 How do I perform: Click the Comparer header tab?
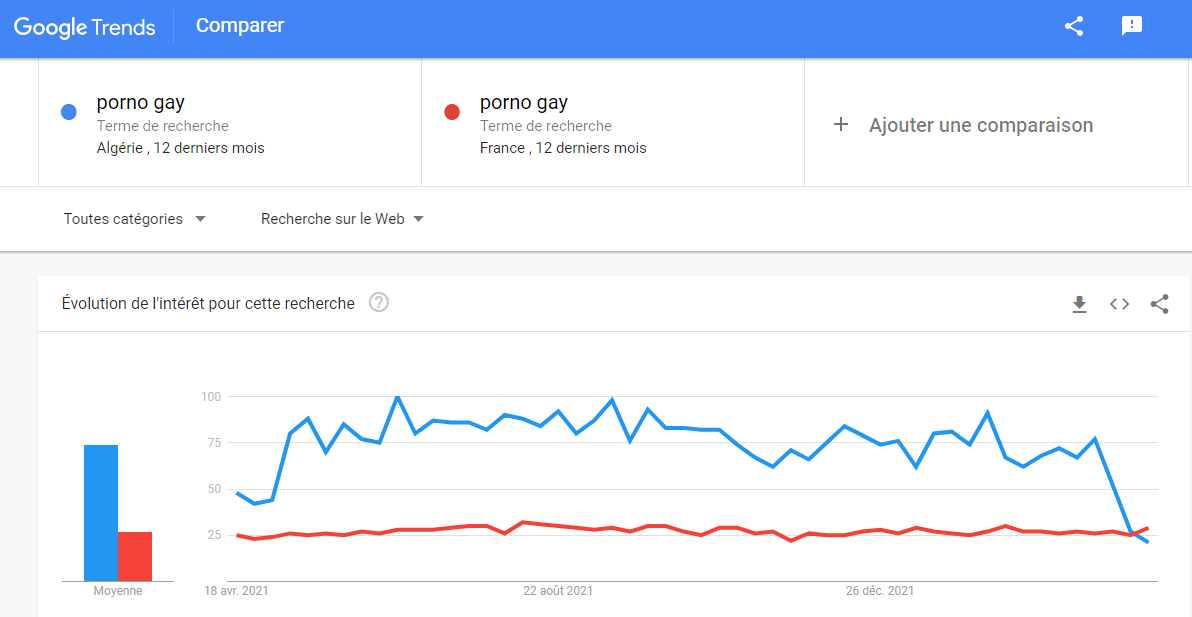click(239, 26)
